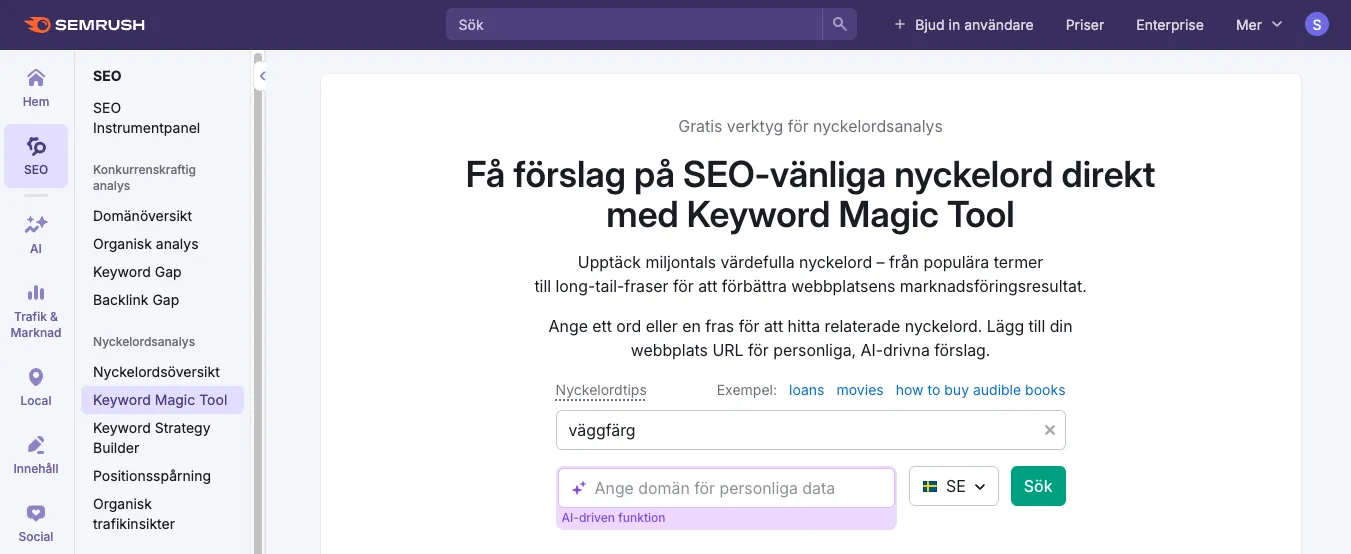Click the Nyckelordtips label
Image resolution: width=1351 pixels, height=554 pixels.
pyautogui.click(x=601, y=390)
